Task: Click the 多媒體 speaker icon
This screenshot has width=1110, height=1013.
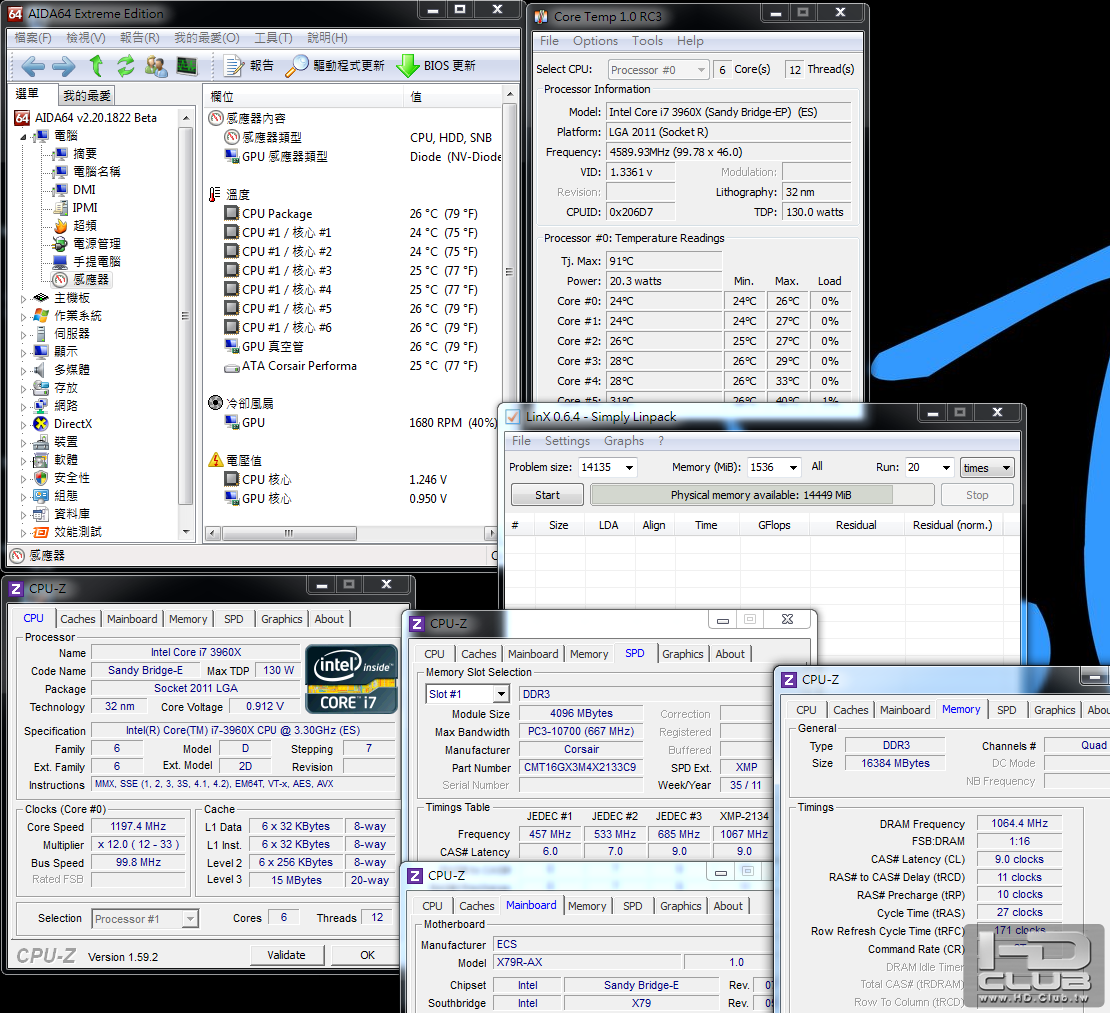Action: pos(41,370)
